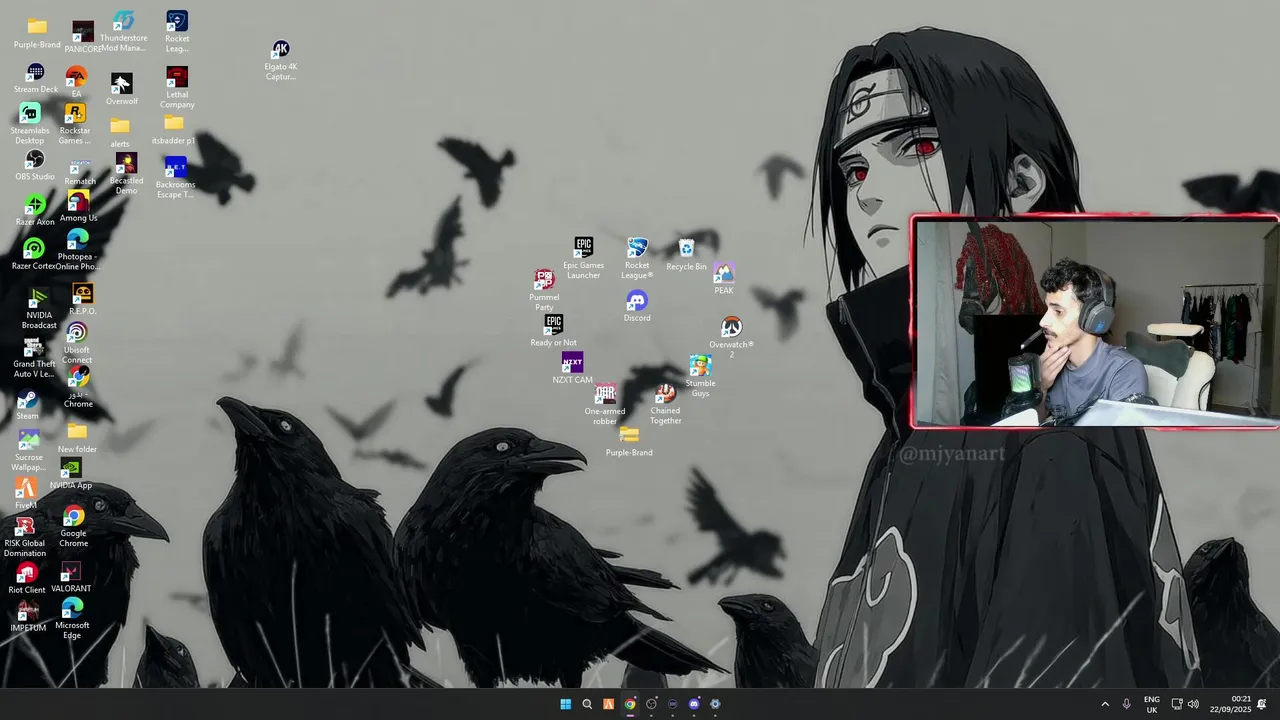1280x720 pixels.
Task: Select the NVIDIA App shortcut
Action: pos(71,474)
